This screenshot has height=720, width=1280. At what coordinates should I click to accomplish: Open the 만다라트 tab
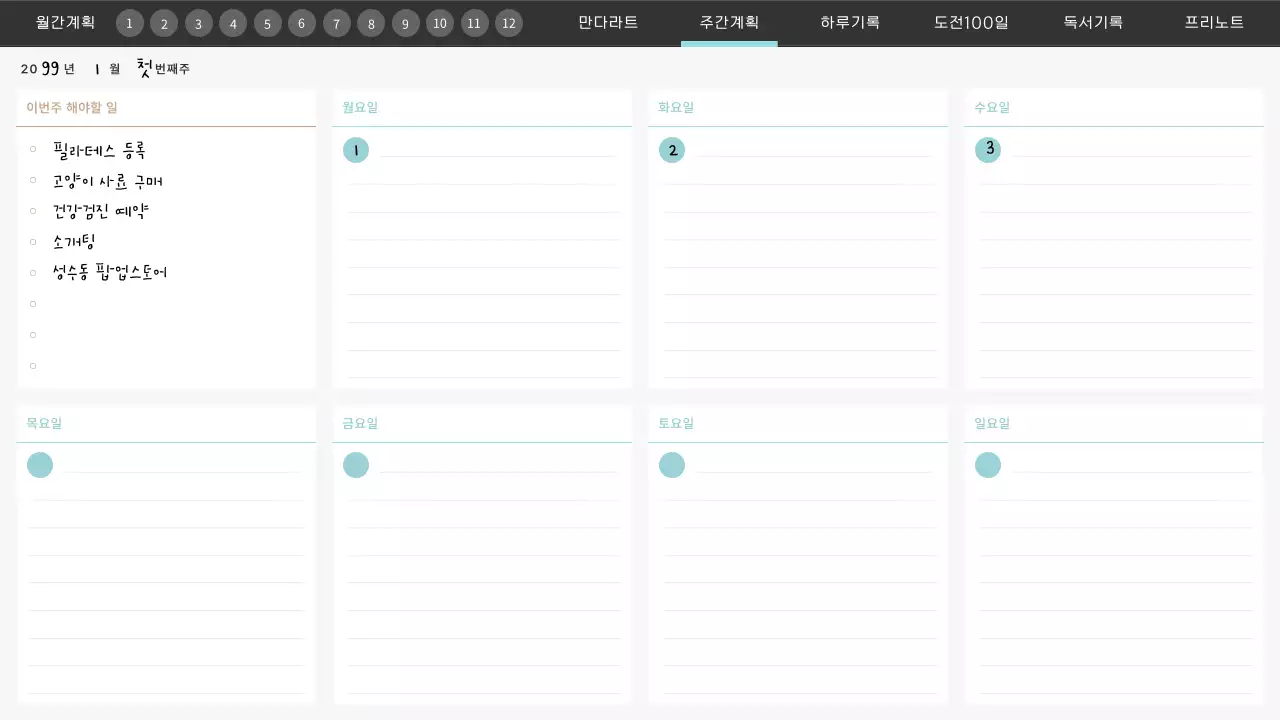(608, 22)
